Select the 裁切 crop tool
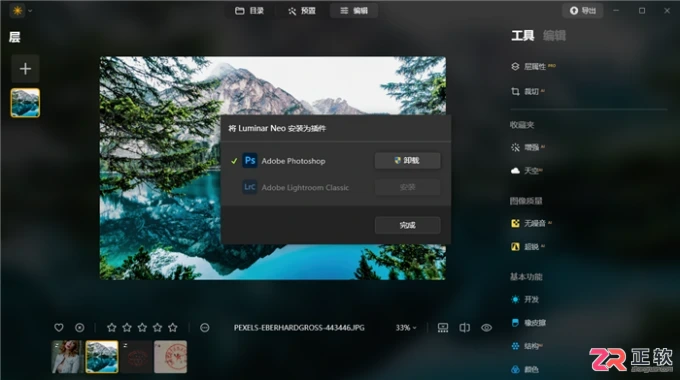 (x=528, y=92)
